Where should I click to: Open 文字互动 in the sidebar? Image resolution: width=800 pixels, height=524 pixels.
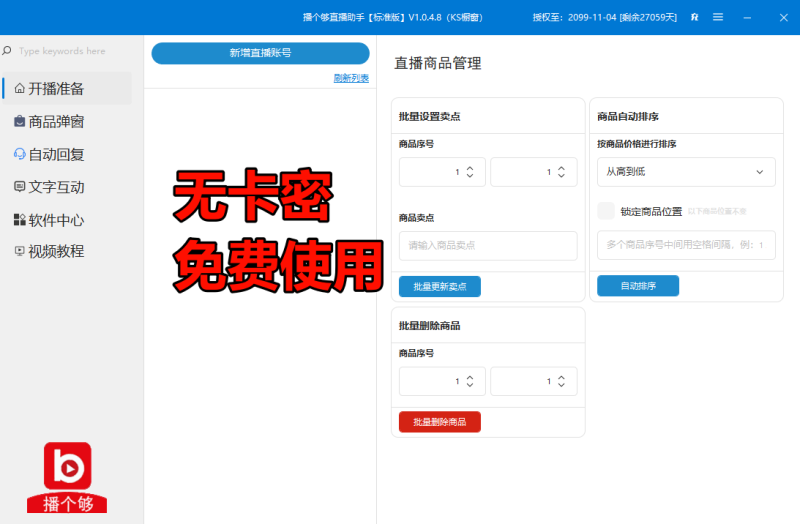(67, 187)
